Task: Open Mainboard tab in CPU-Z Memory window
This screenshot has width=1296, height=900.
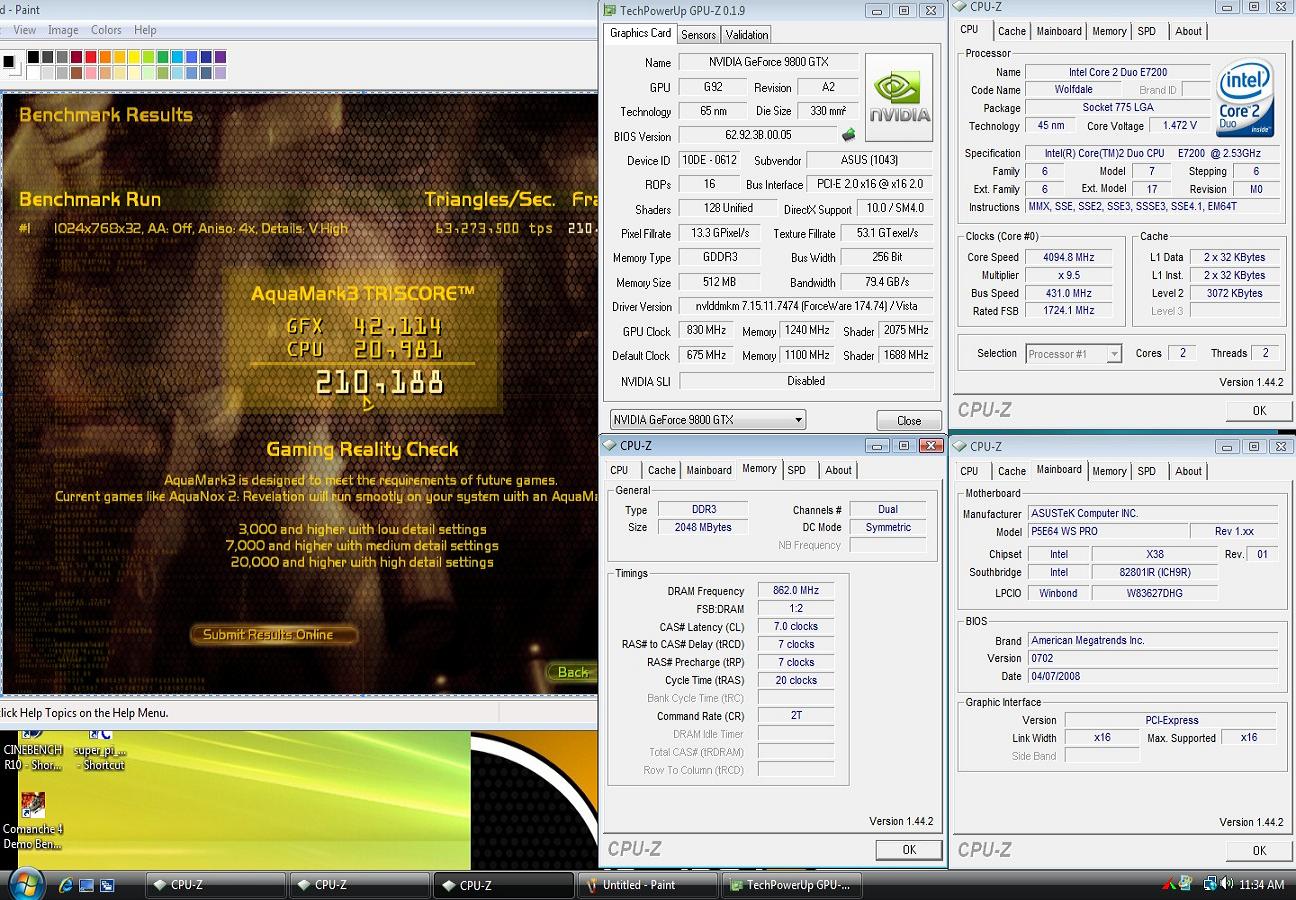Action: (709, 470)
